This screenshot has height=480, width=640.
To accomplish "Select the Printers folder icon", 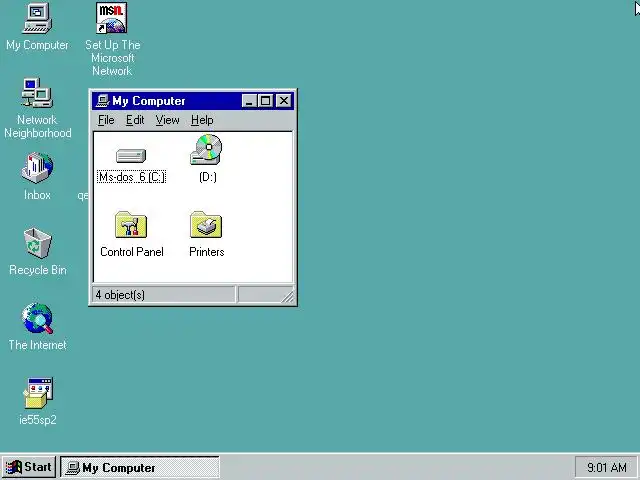I will [x=206, y=224].
